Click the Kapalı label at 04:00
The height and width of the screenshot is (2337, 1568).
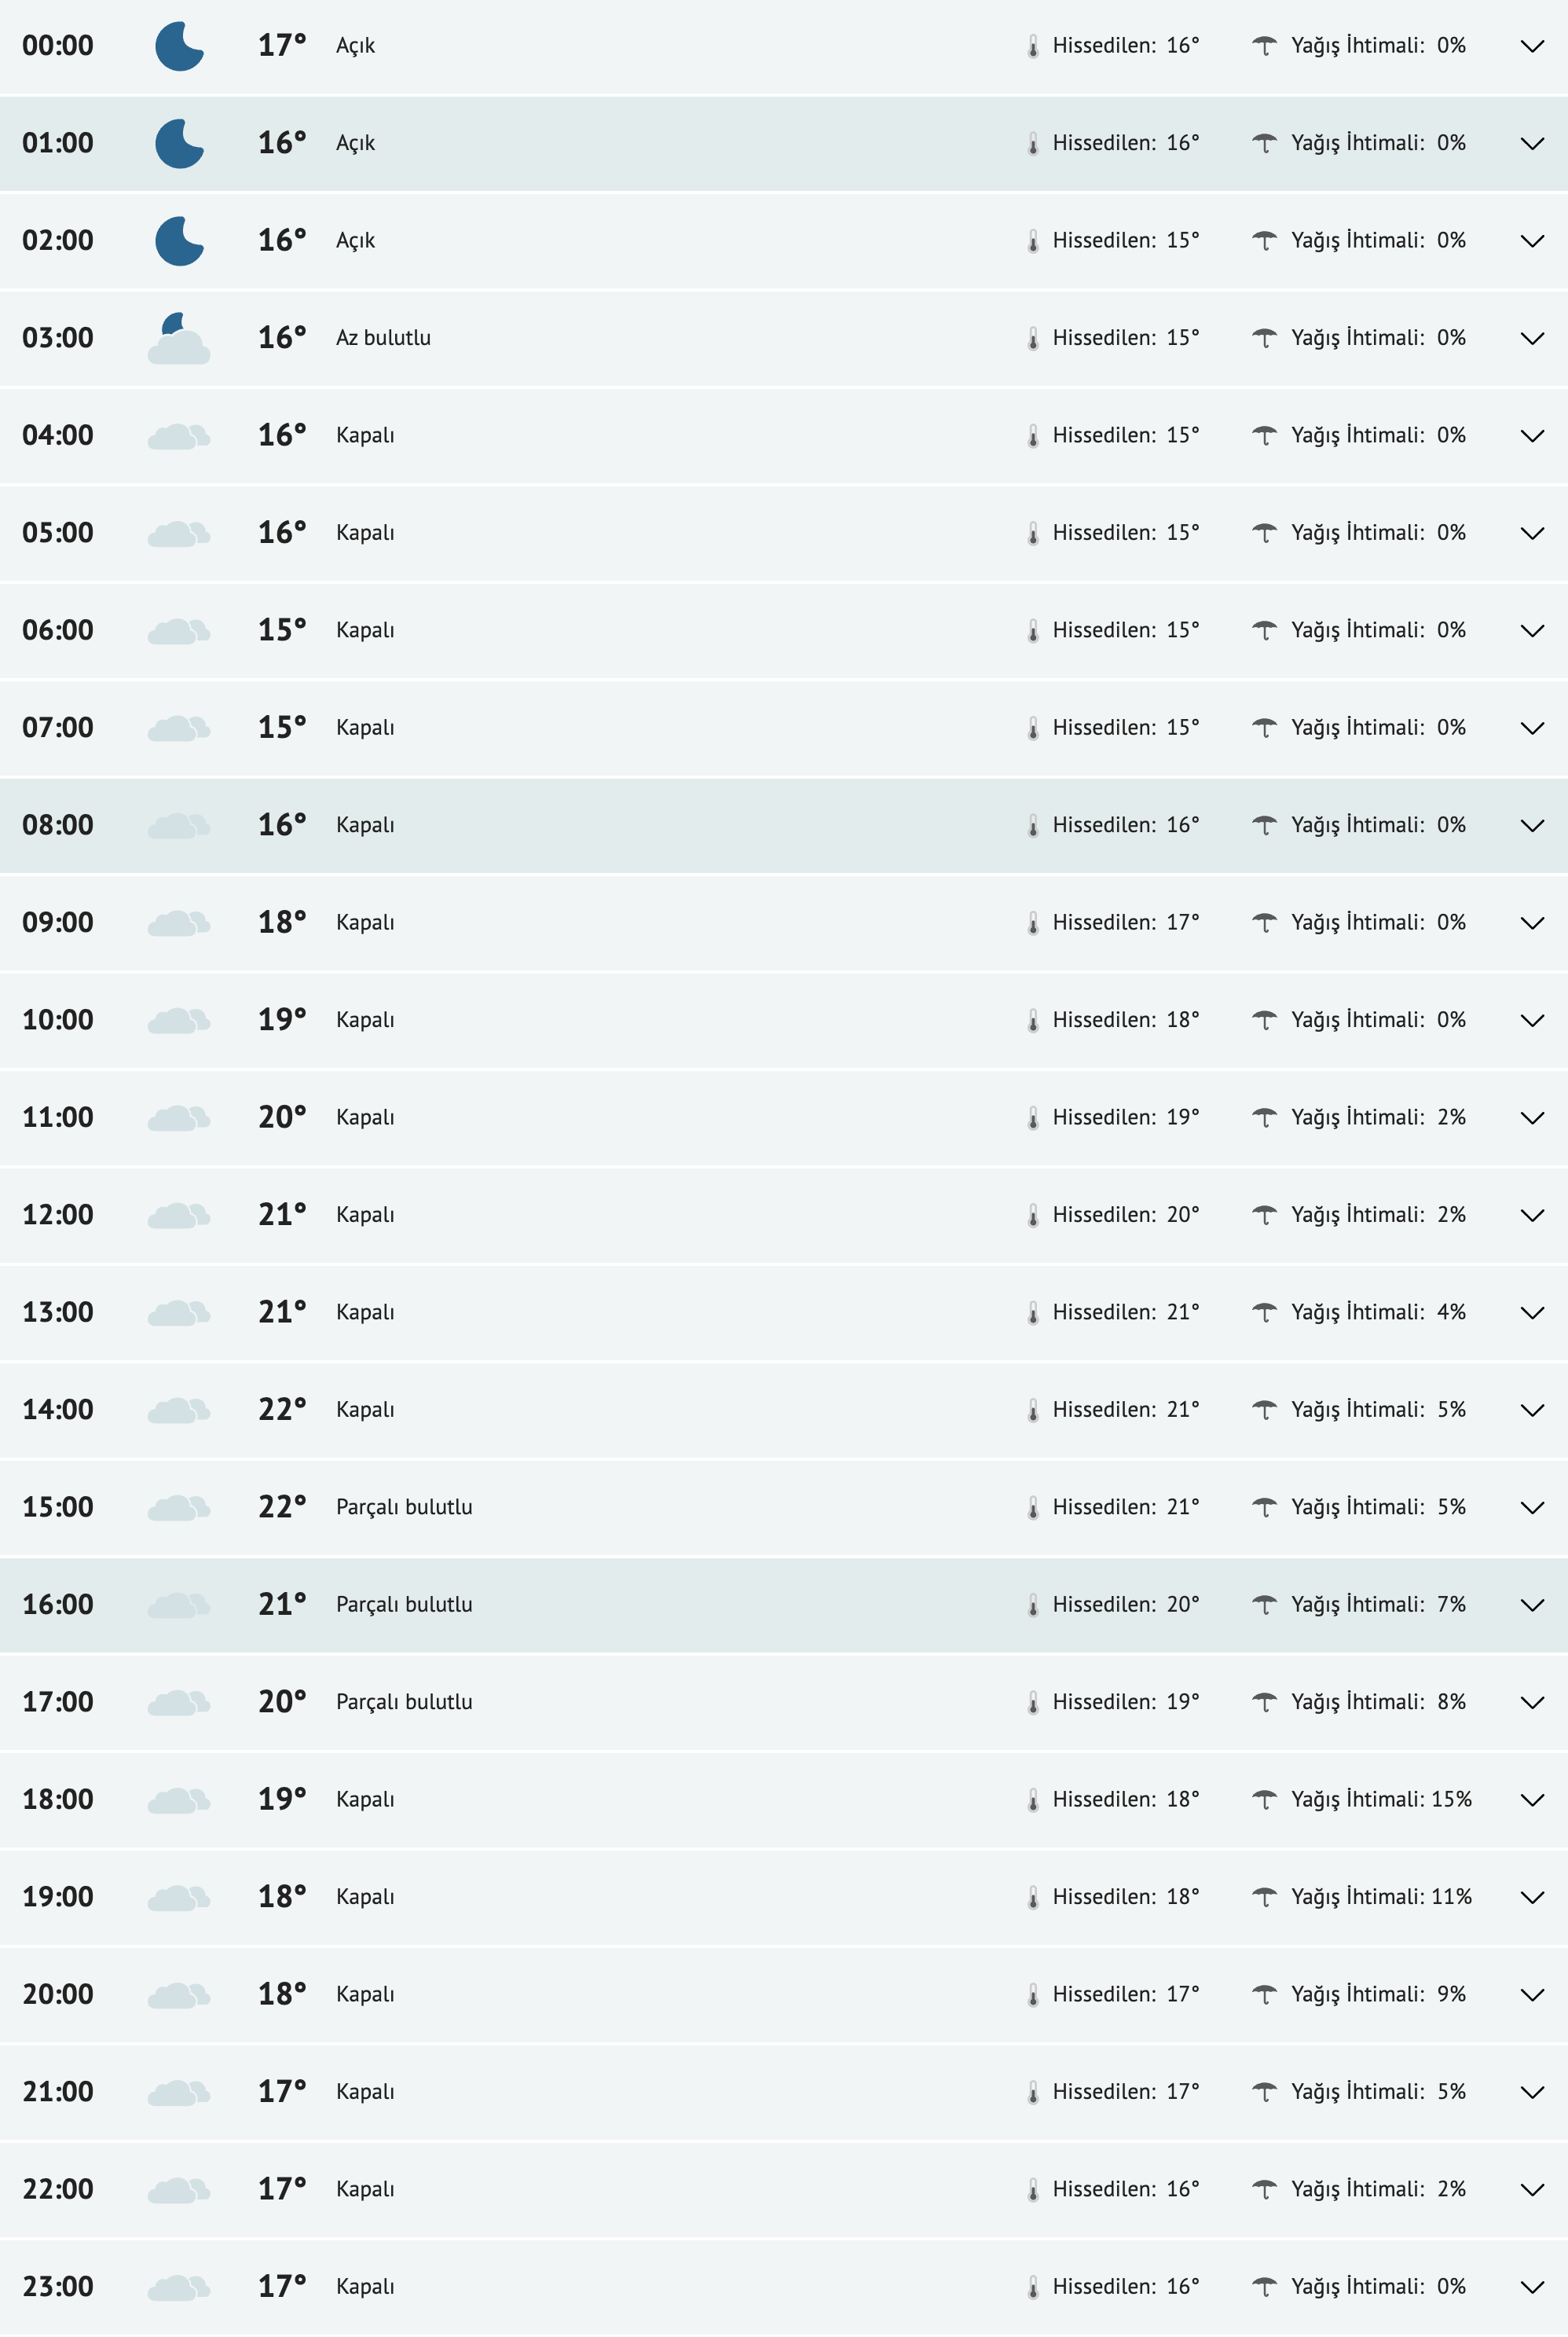[366, 434]
